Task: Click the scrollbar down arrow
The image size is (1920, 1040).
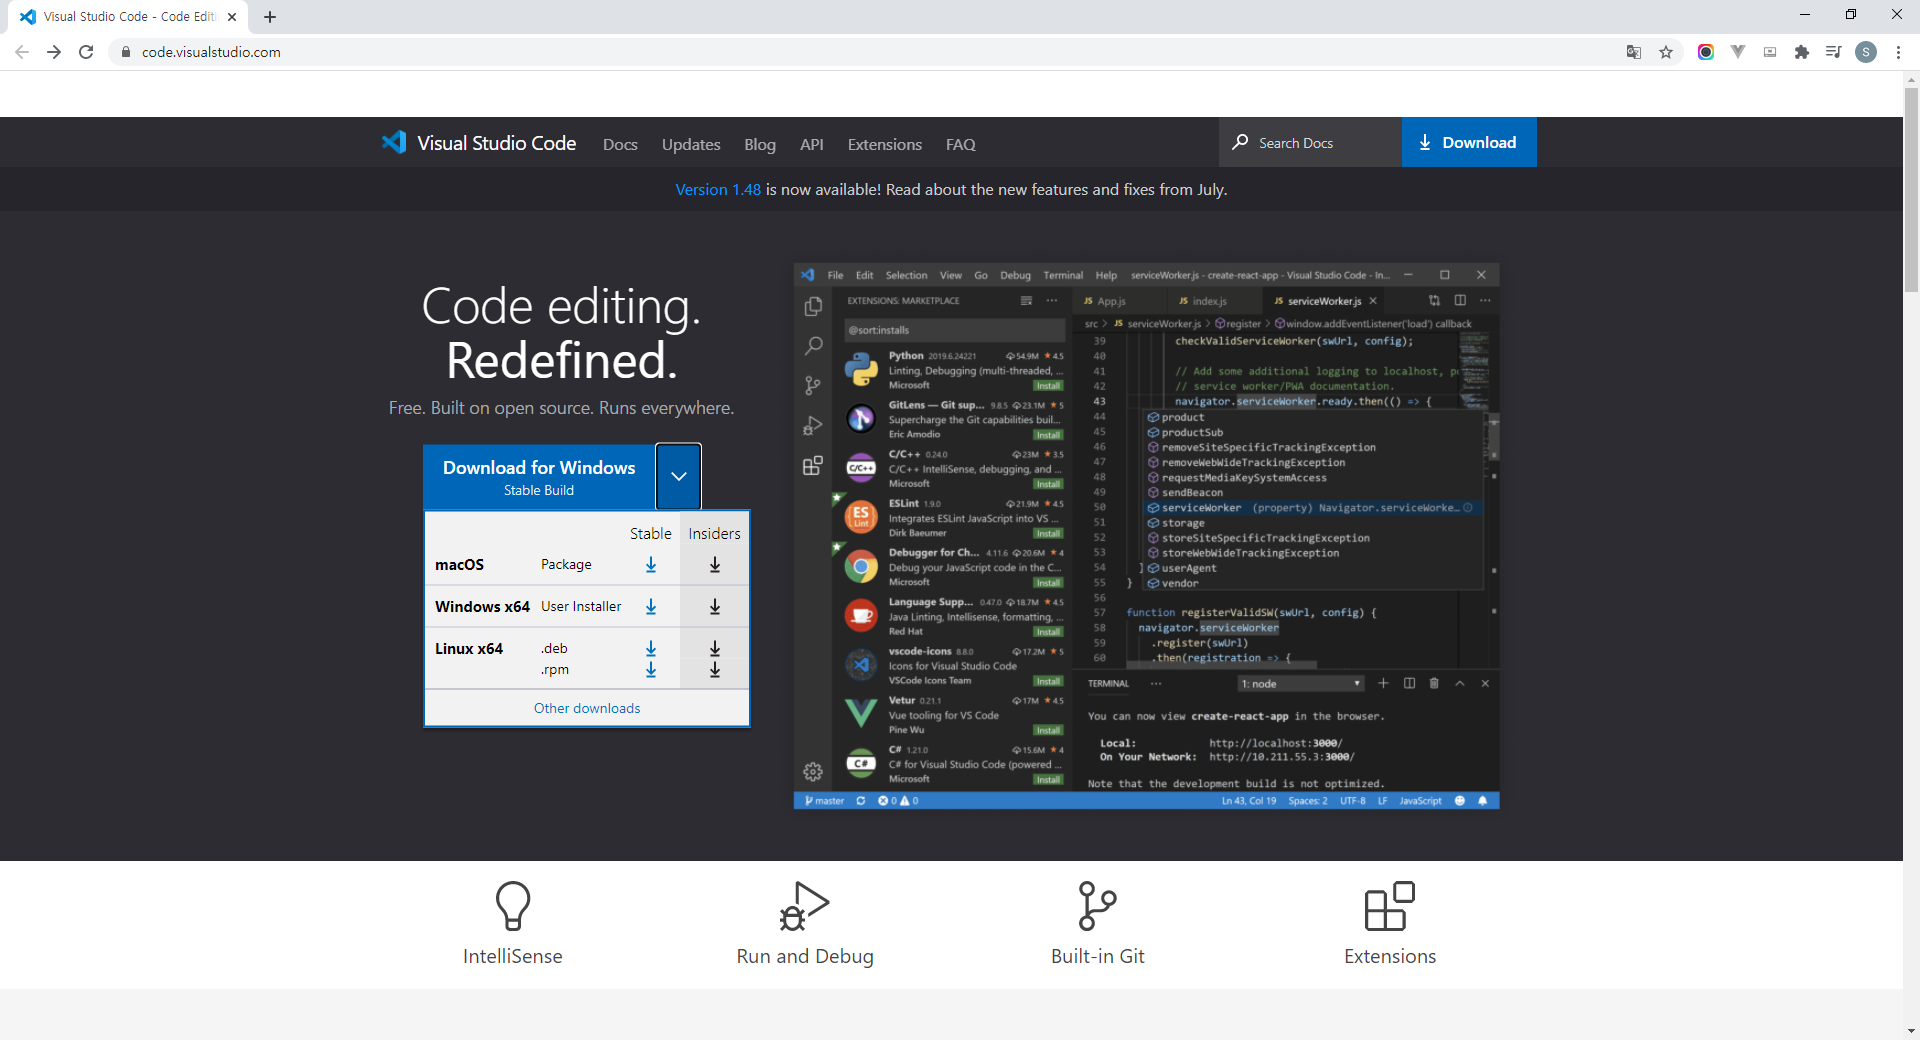Action: [x=1911, y=1031]
